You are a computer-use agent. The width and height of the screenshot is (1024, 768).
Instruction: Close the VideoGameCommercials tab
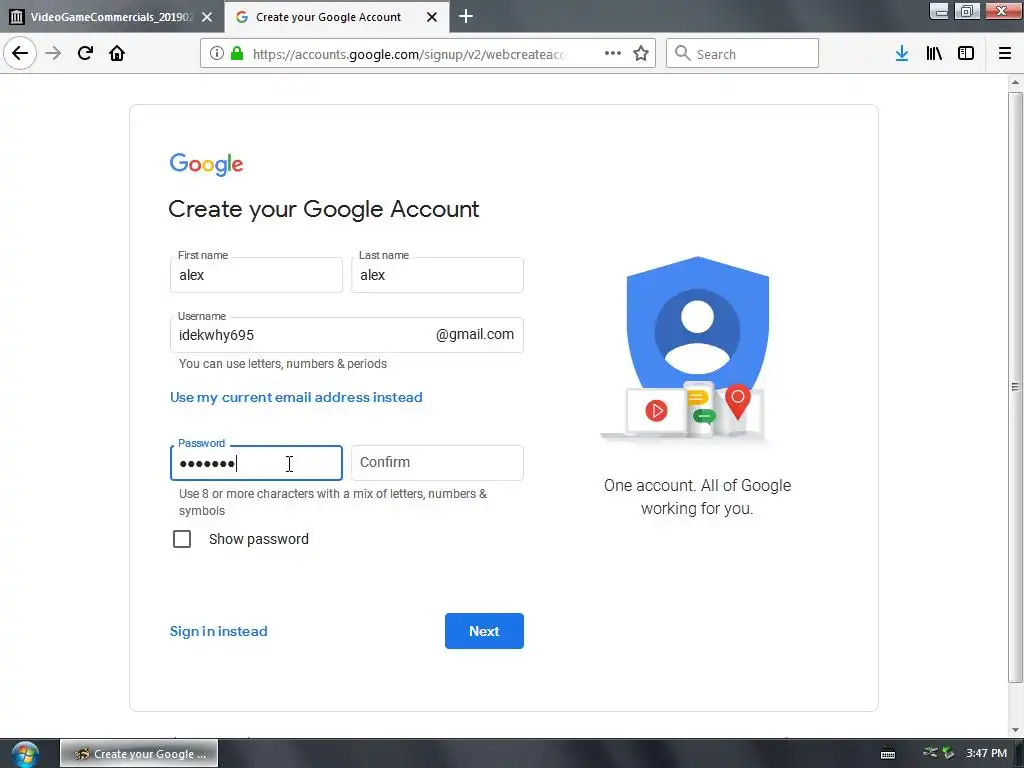click(207, 17)
